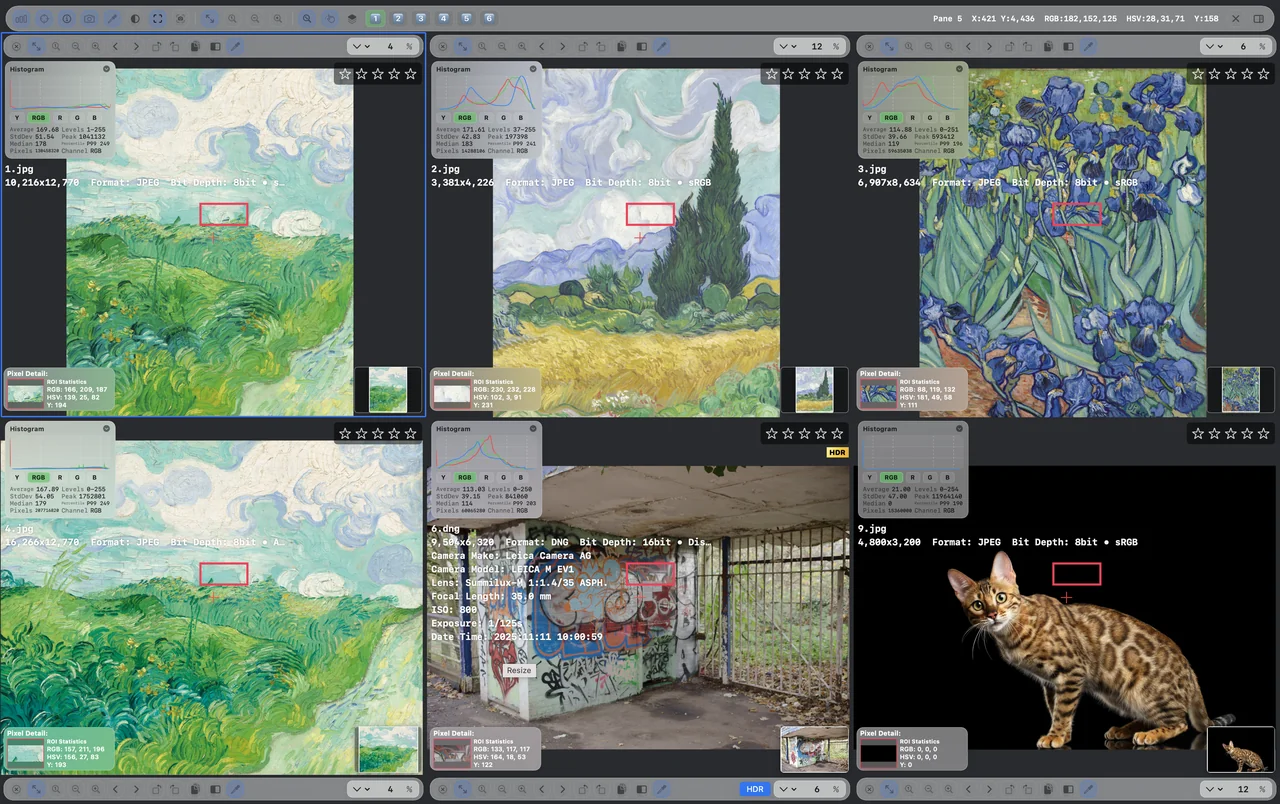This screenshot has width=1280, height=804.
Task: Click the copy icon in the 2.jpg pane toolbar
Action: 622,46
